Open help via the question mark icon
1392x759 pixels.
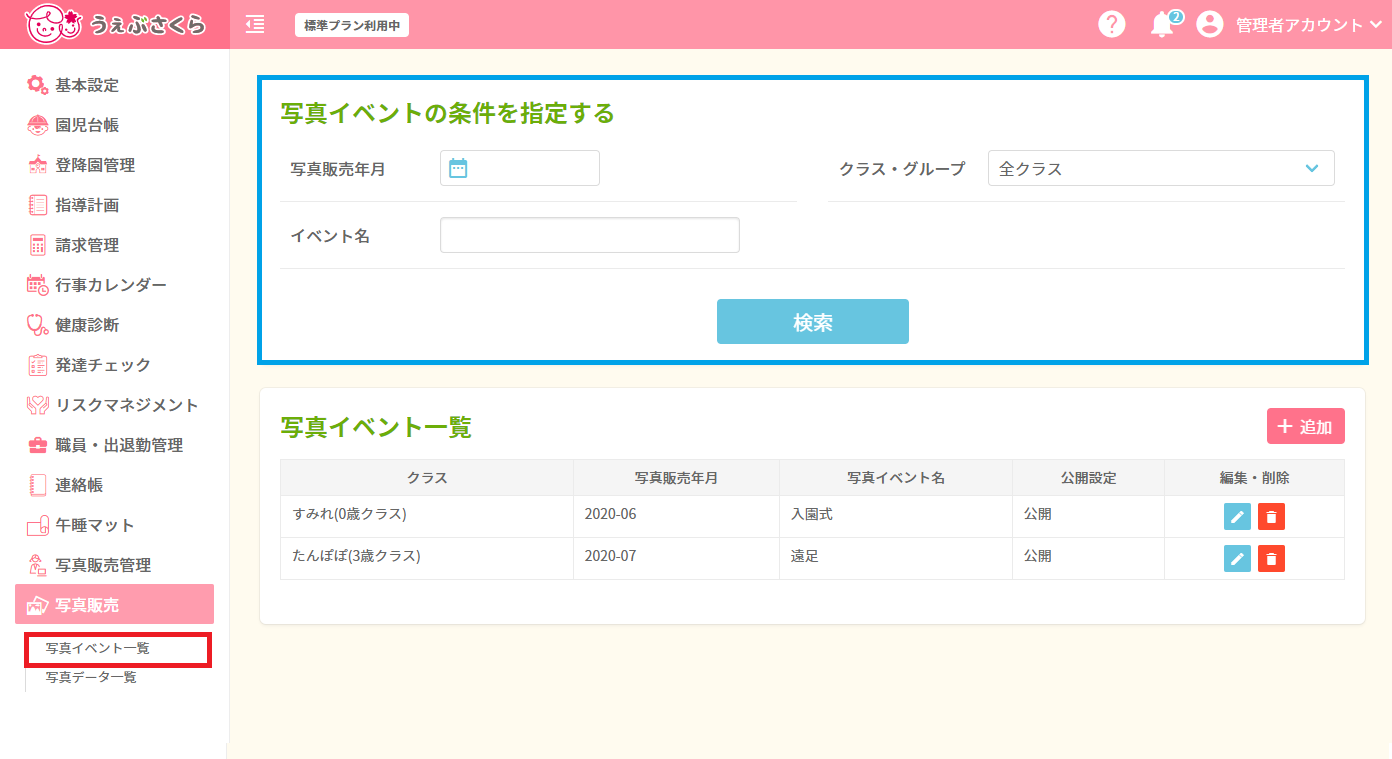1112,25
